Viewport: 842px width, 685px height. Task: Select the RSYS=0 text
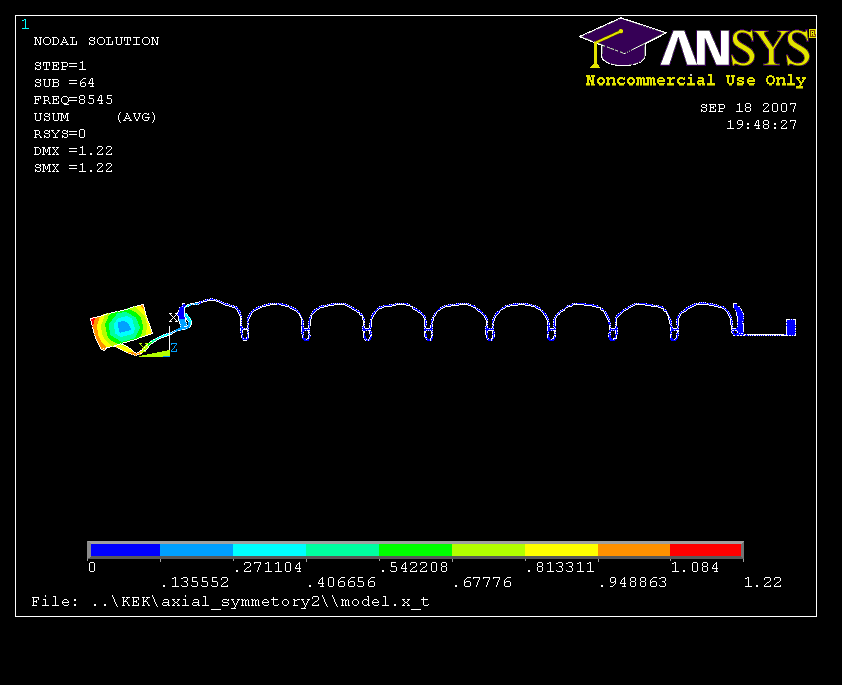[x=60, y=134]
